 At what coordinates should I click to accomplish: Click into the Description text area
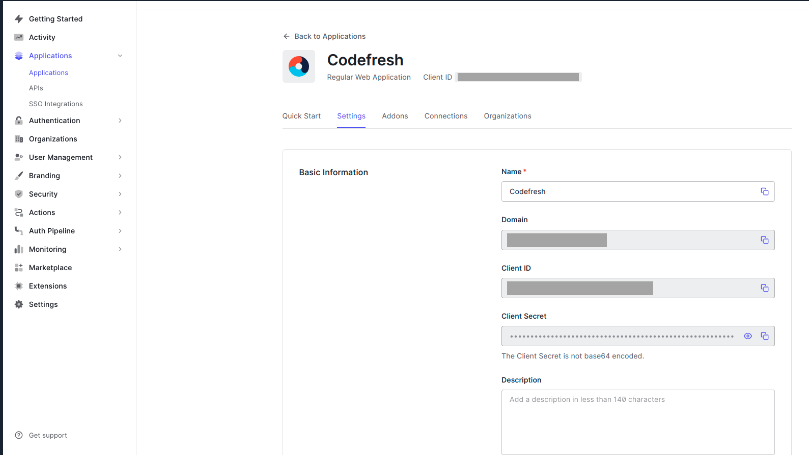click(637, 421)
